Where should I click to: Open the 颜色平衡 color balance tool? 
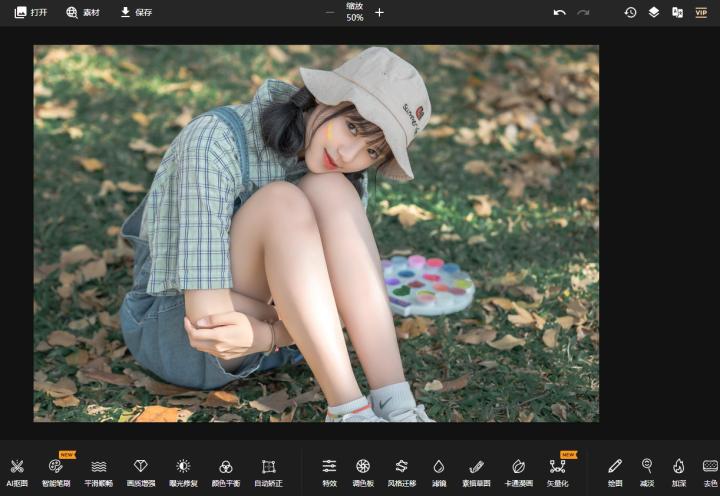pos(226,471)
